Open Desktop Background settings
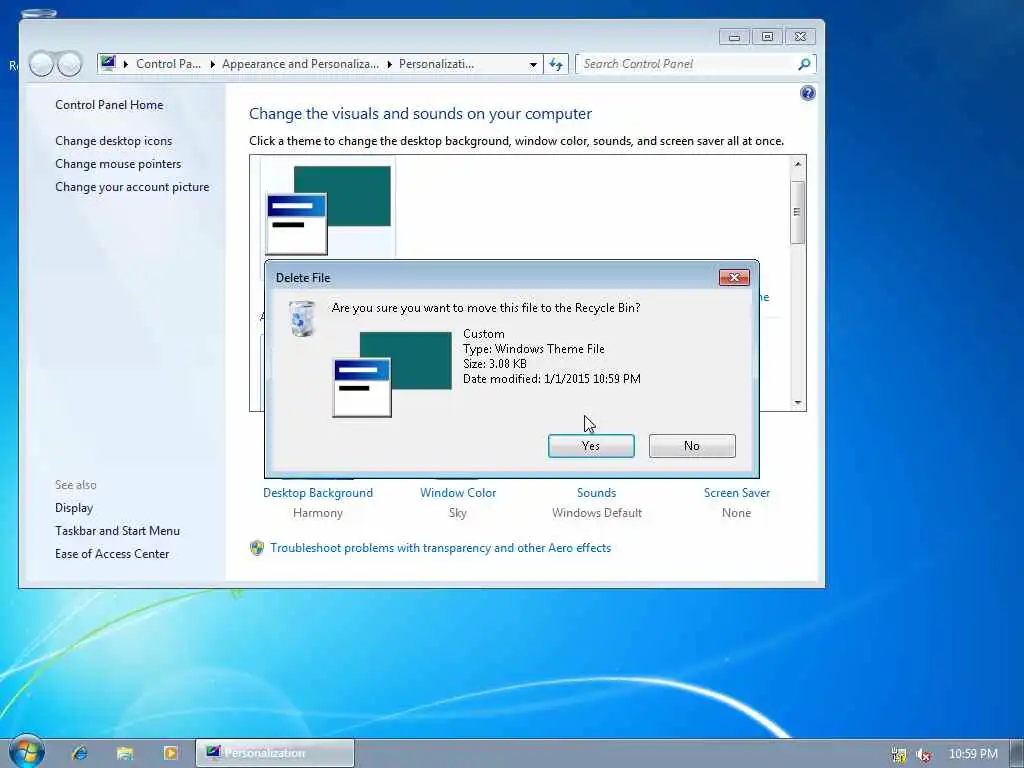The height and width of the screenshot is (768, 1024). pyautogui.click(x=318, y=493)
